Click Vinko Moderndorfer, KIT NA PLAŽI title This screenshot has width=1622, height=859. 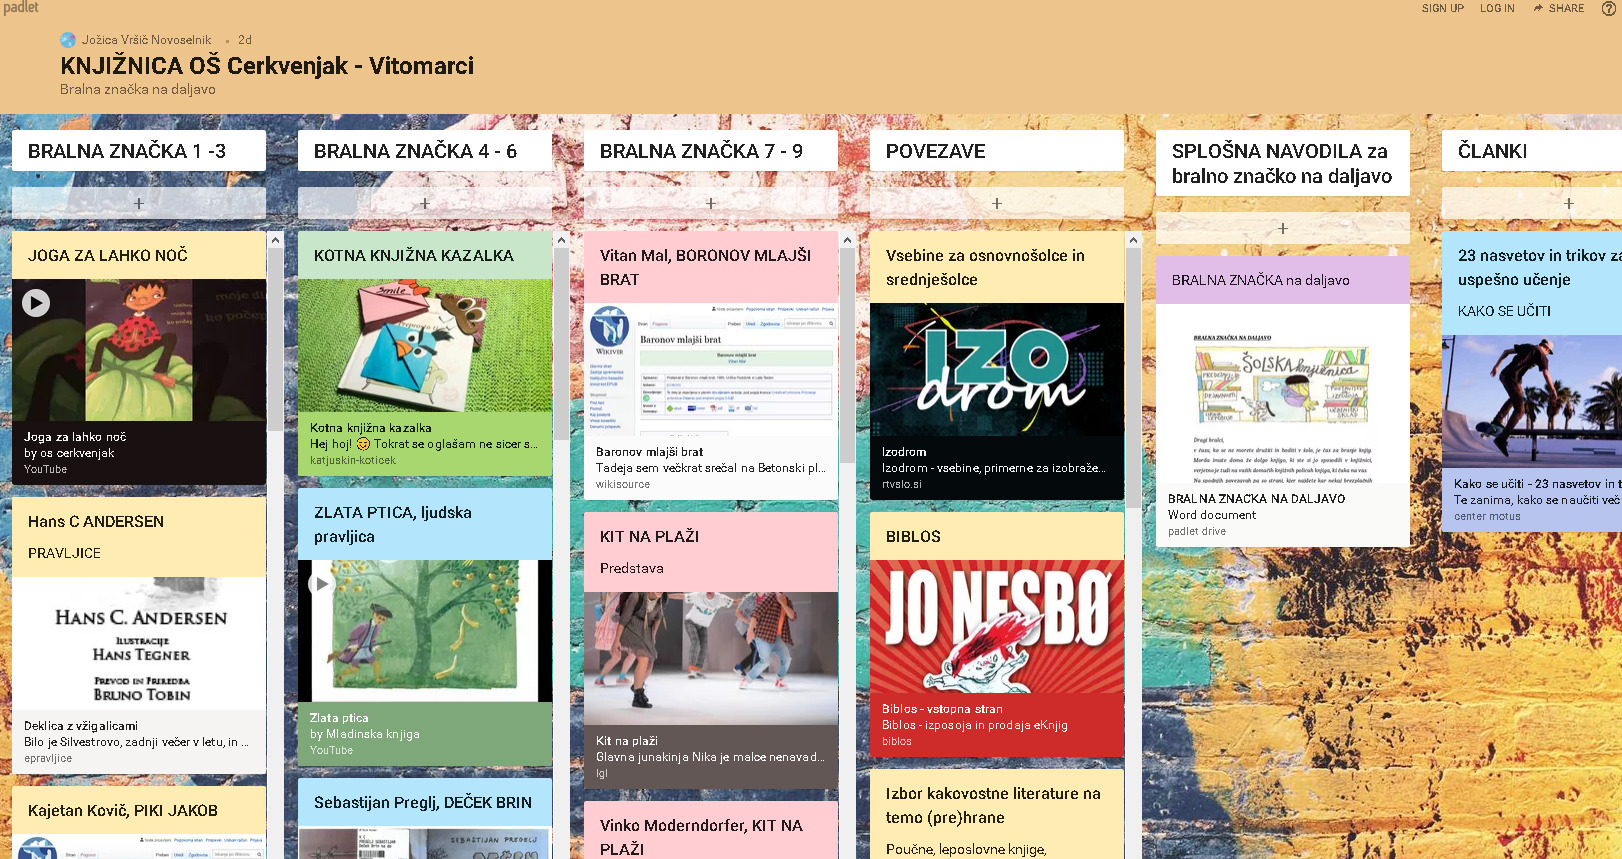coord(702,837)
